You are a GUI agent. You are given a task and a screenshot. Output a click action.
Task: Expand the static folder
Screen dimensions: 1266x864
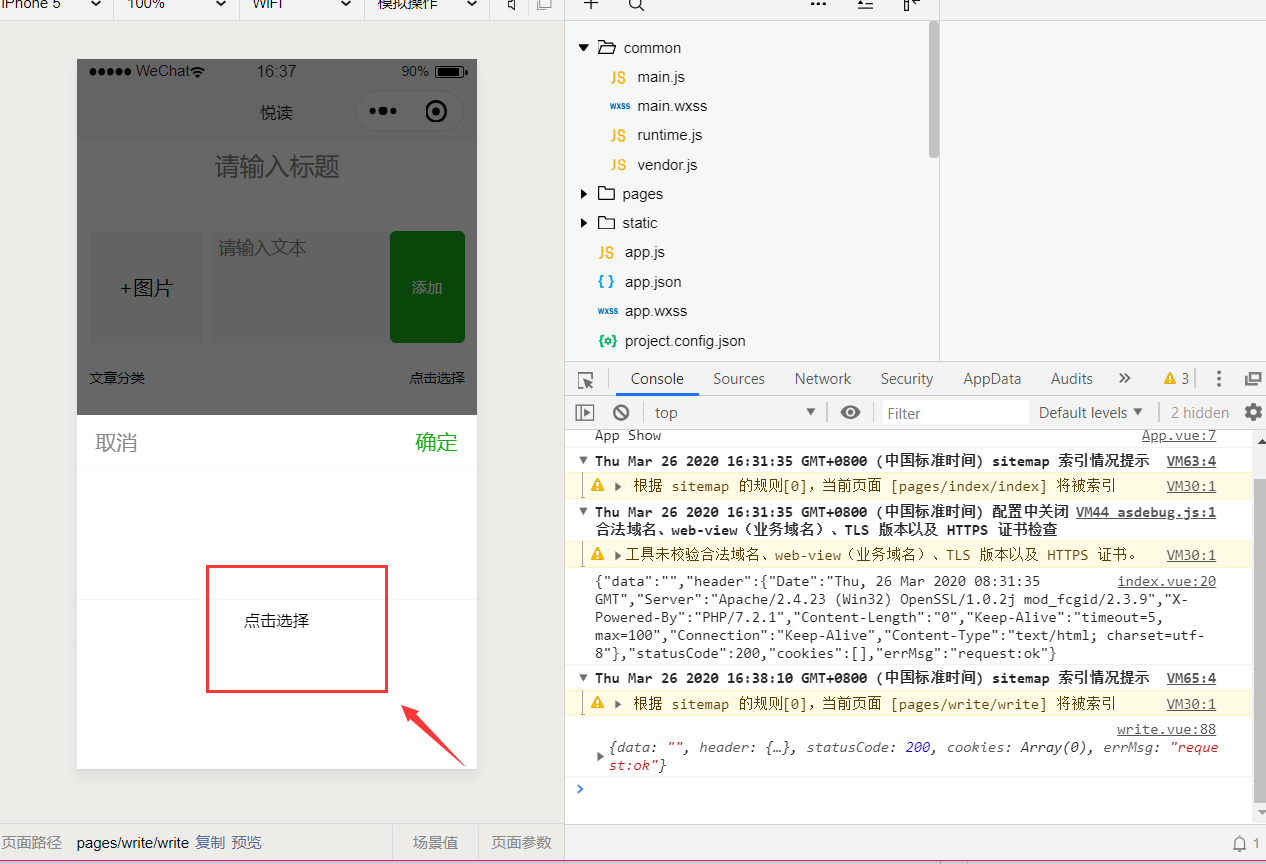coord(584,223)
